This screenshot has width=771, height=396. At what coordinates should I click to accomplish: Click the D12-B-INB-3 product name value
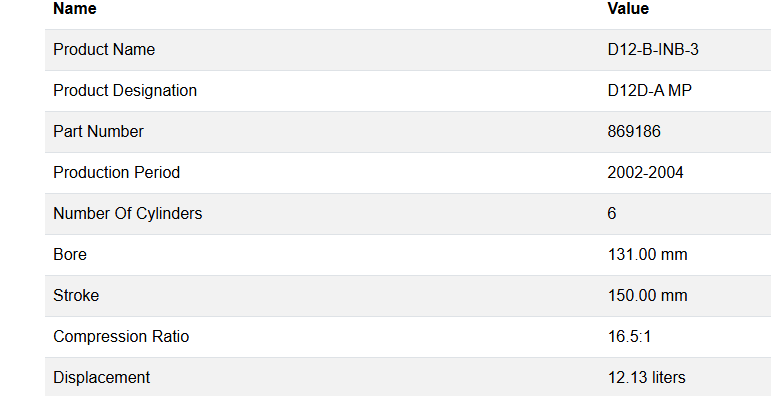pyautogui.click(x=653, y=50)
